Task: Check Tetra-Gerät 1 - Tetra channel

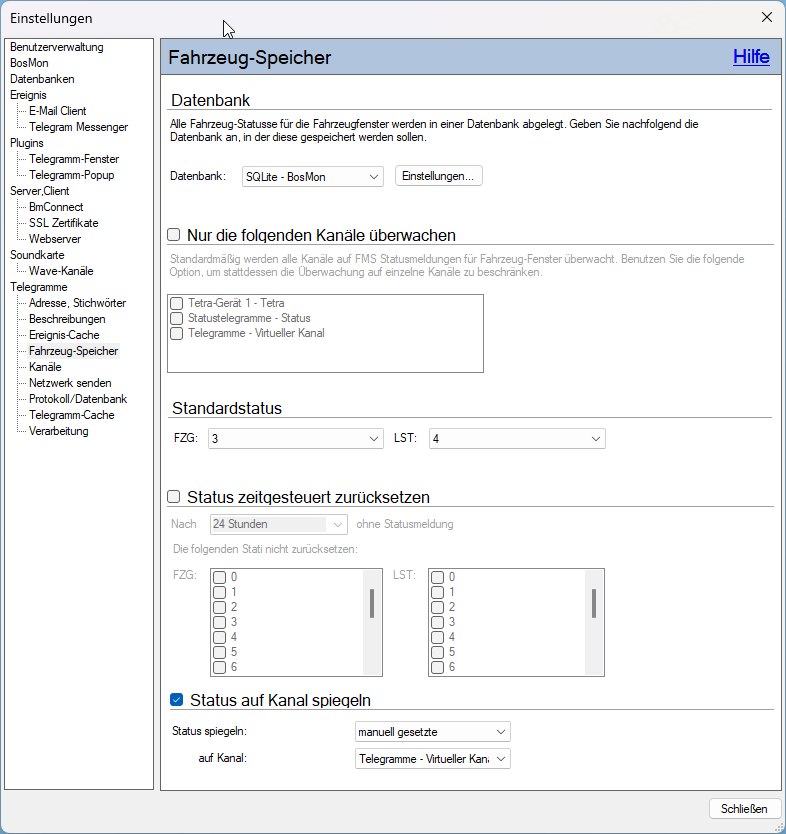Action: [177, 303]
